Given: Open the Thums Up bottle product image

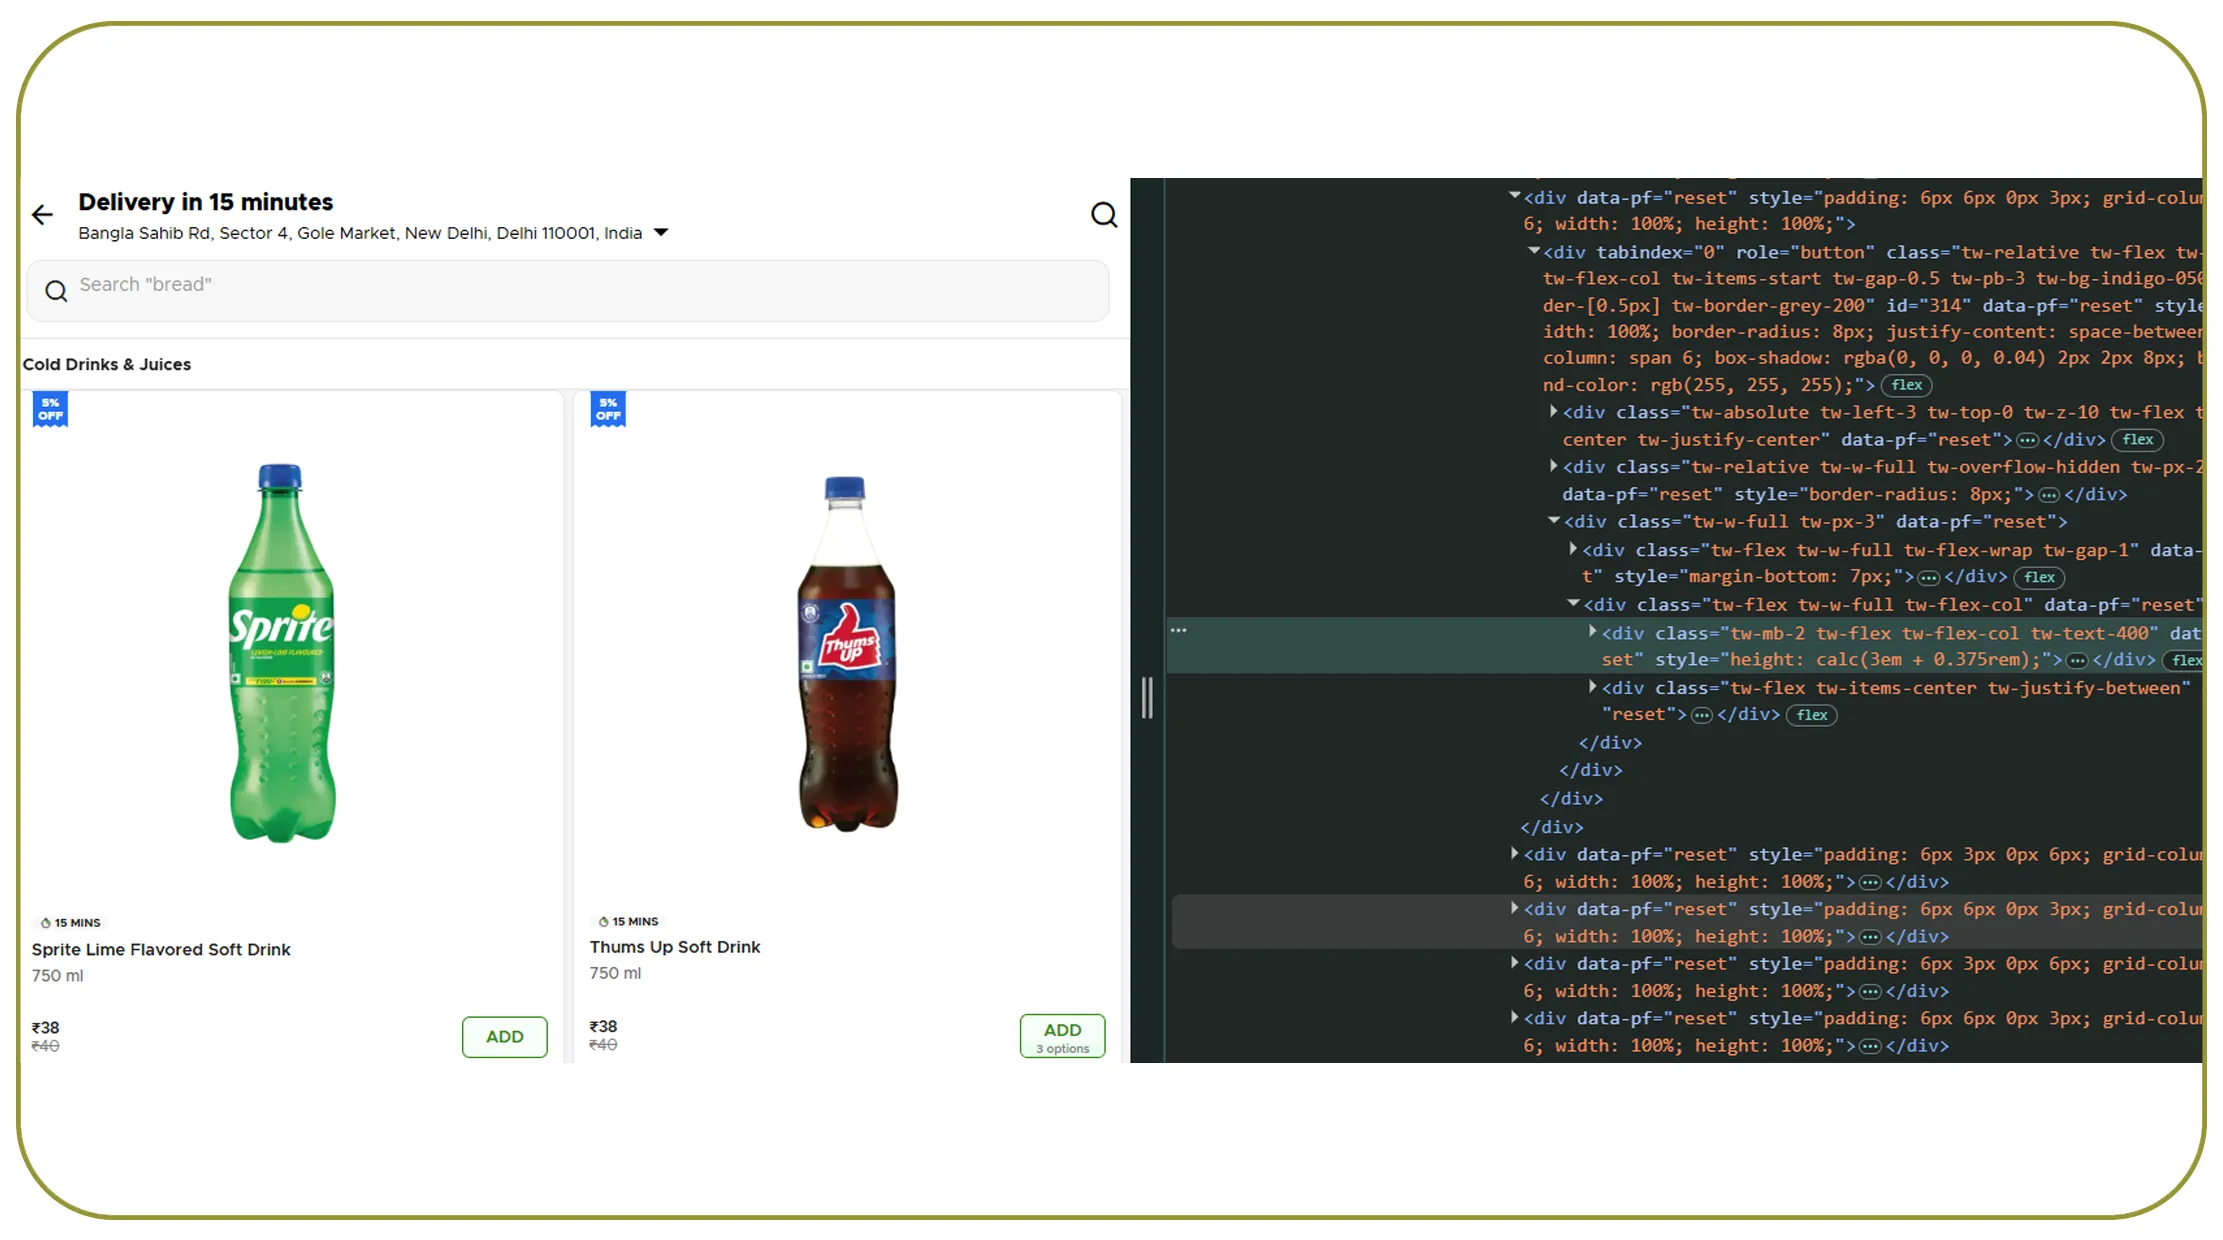Looking at the screenshot, I should [x=847, y=654].
